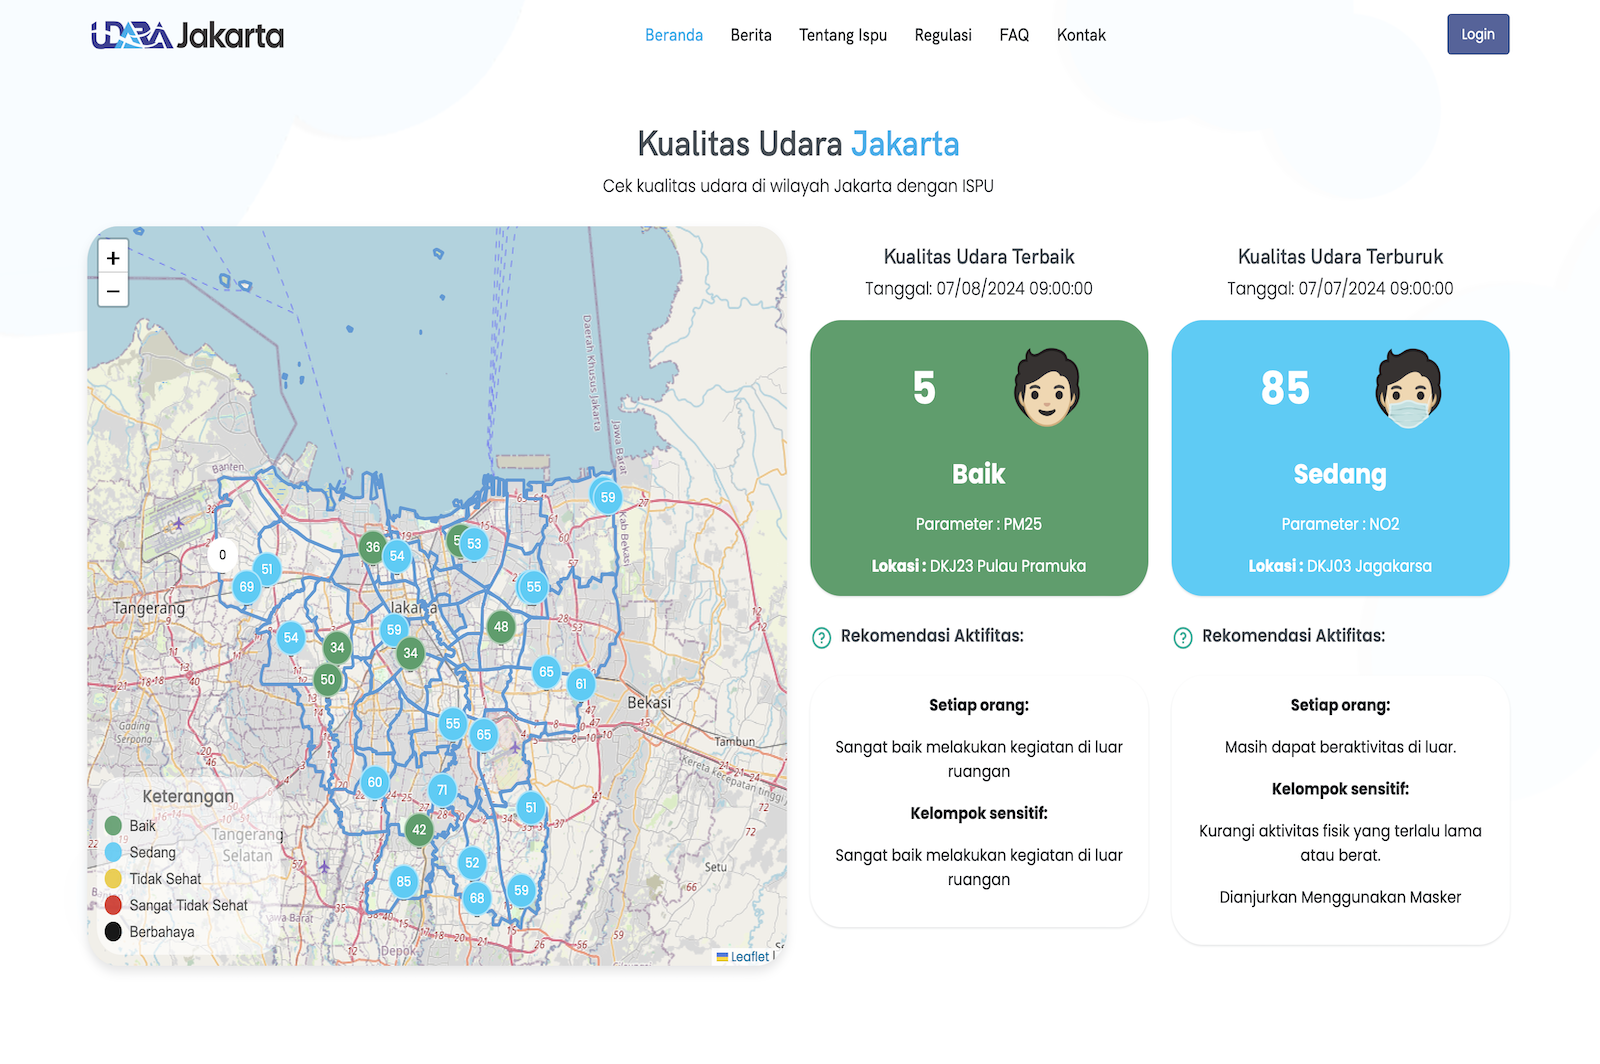This screenshot has width=1600, height=1064.
Task: Open the Leaflet attribution link
Action: (x=750, y=957)
